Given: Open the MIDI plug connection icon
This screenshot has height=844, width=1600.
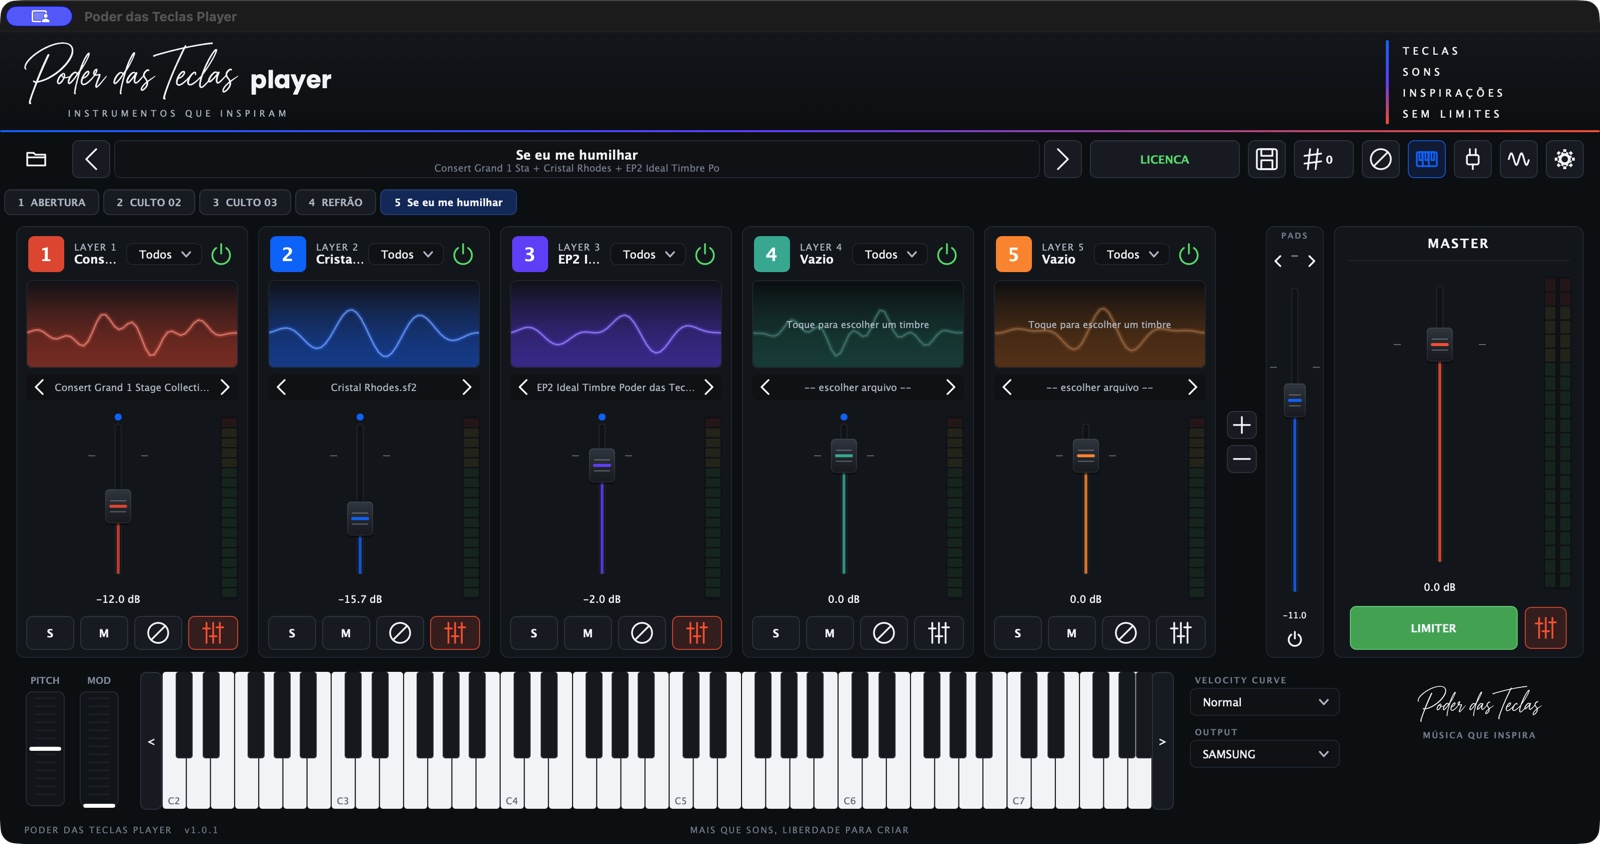Looking at the screenshot, I should (1473, 159).
